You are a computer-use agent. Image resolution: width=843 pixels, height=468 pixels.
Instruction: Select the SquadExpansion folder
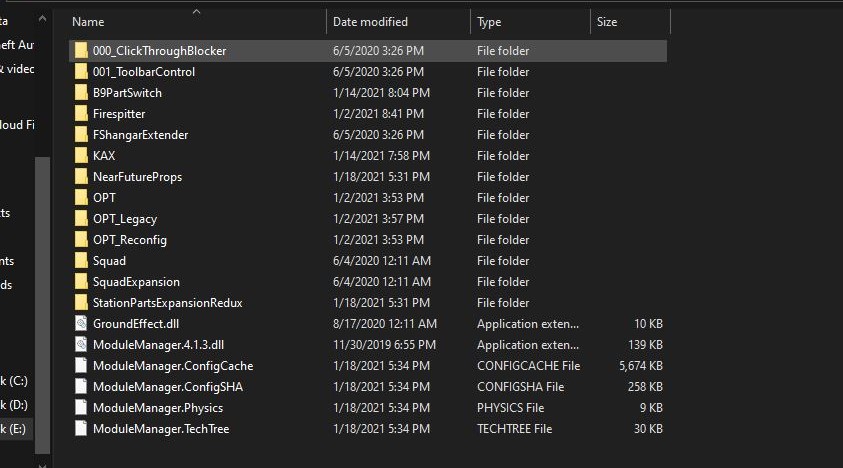click(x=136, y=282)
